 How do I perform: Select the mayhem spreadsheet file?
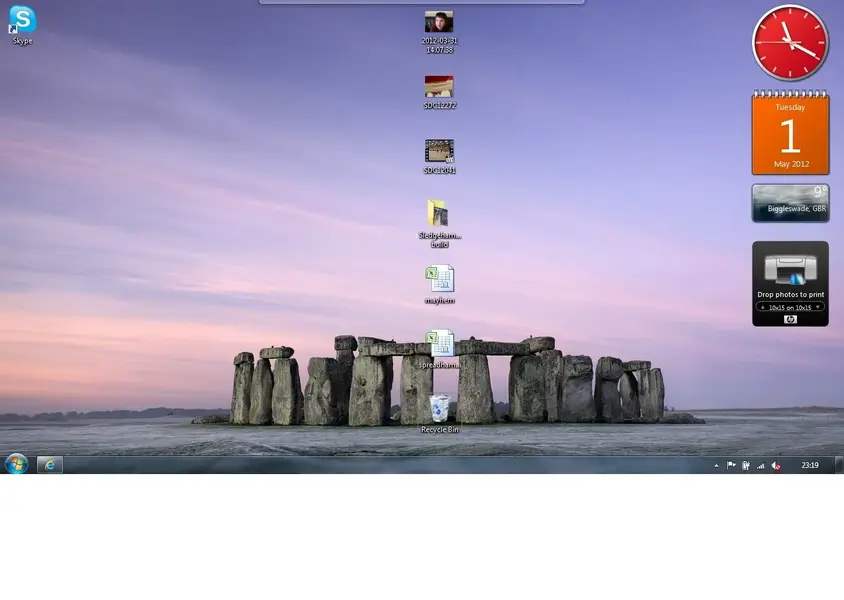click(x=439, y=279)
